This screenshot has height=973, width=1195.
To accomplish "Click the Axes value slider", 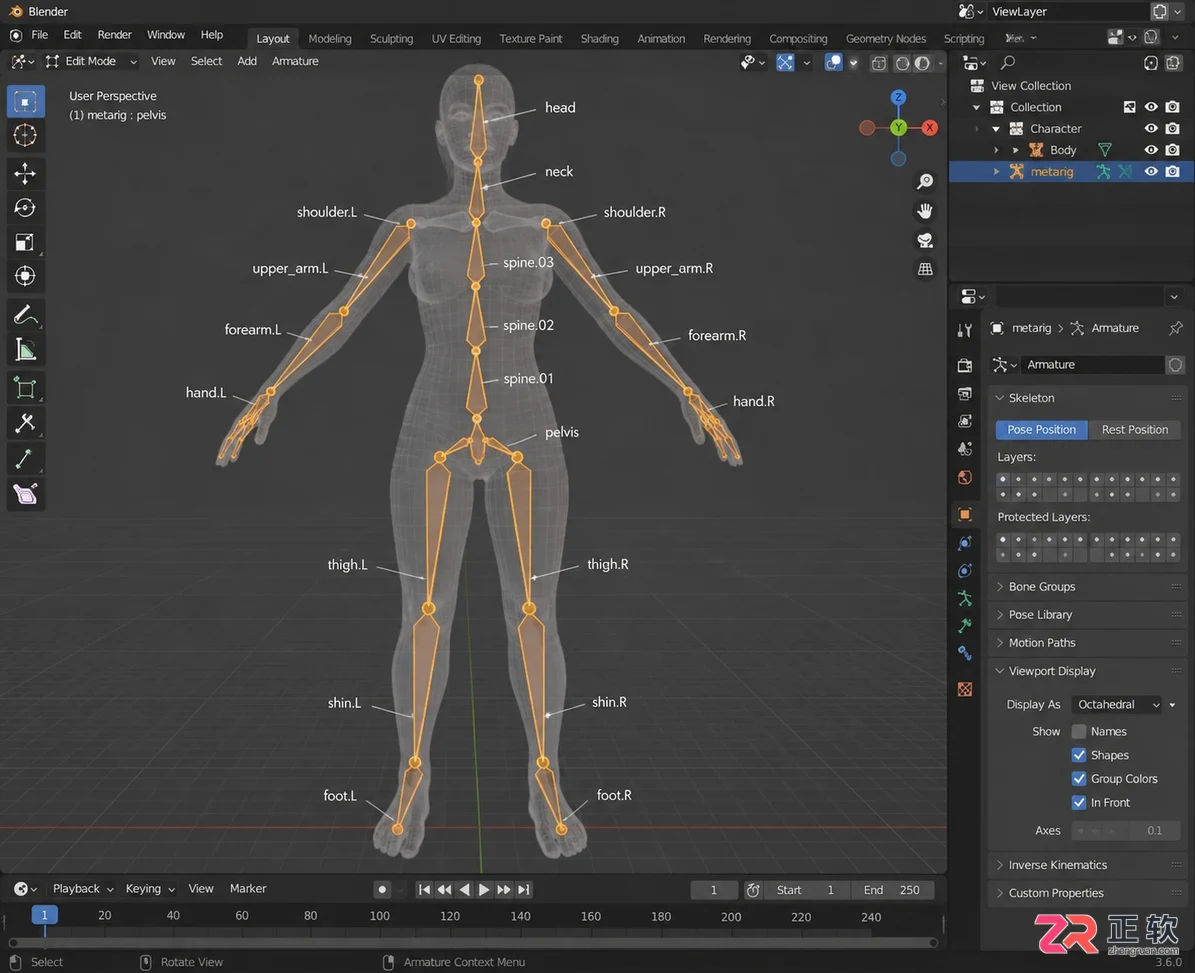I will tap(1126, 831).
